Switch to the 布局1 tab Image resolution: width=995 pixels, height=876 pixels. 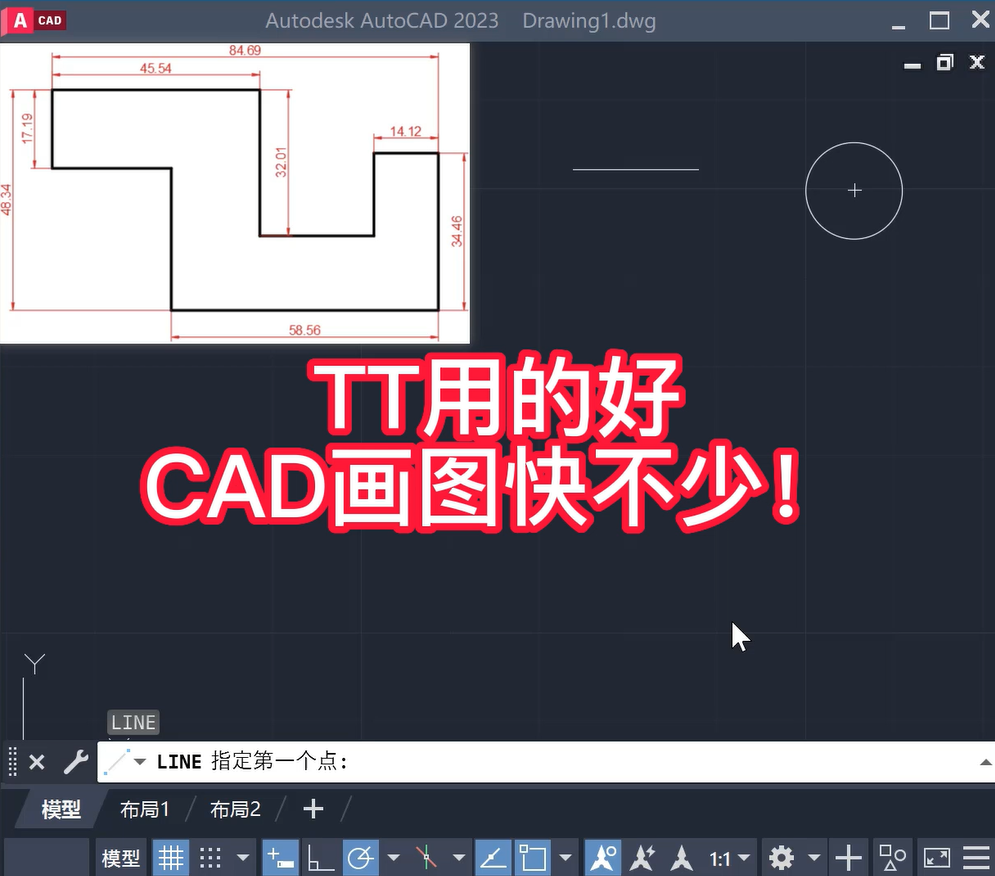coord(145,809)
